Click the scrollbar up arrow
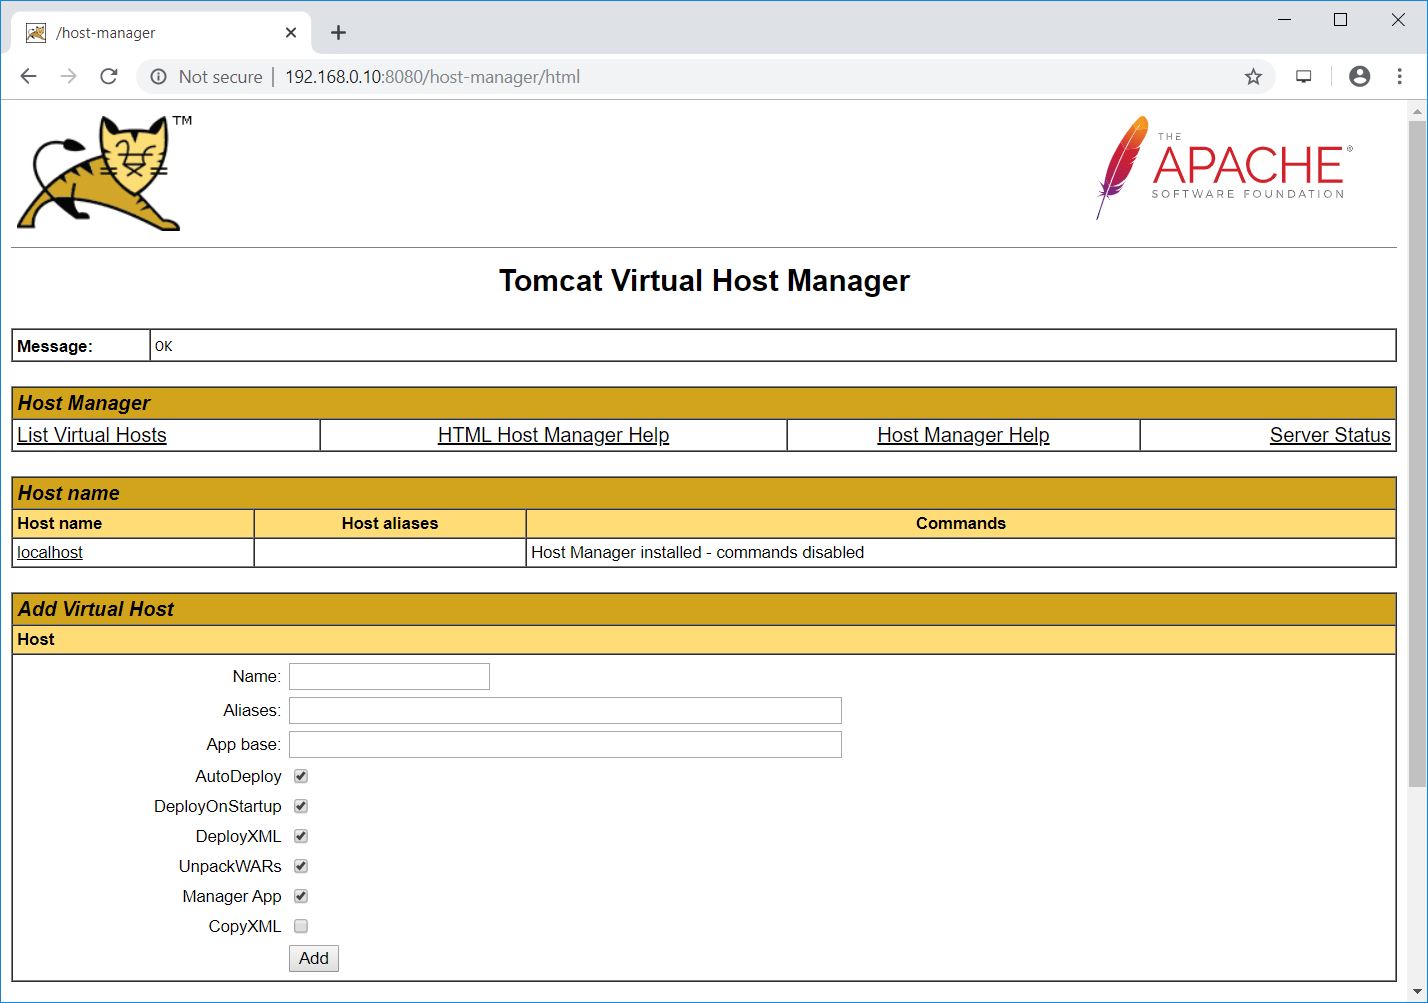The width and height of the screenshot is (1428, 1003). click(x=1417, y=110)
